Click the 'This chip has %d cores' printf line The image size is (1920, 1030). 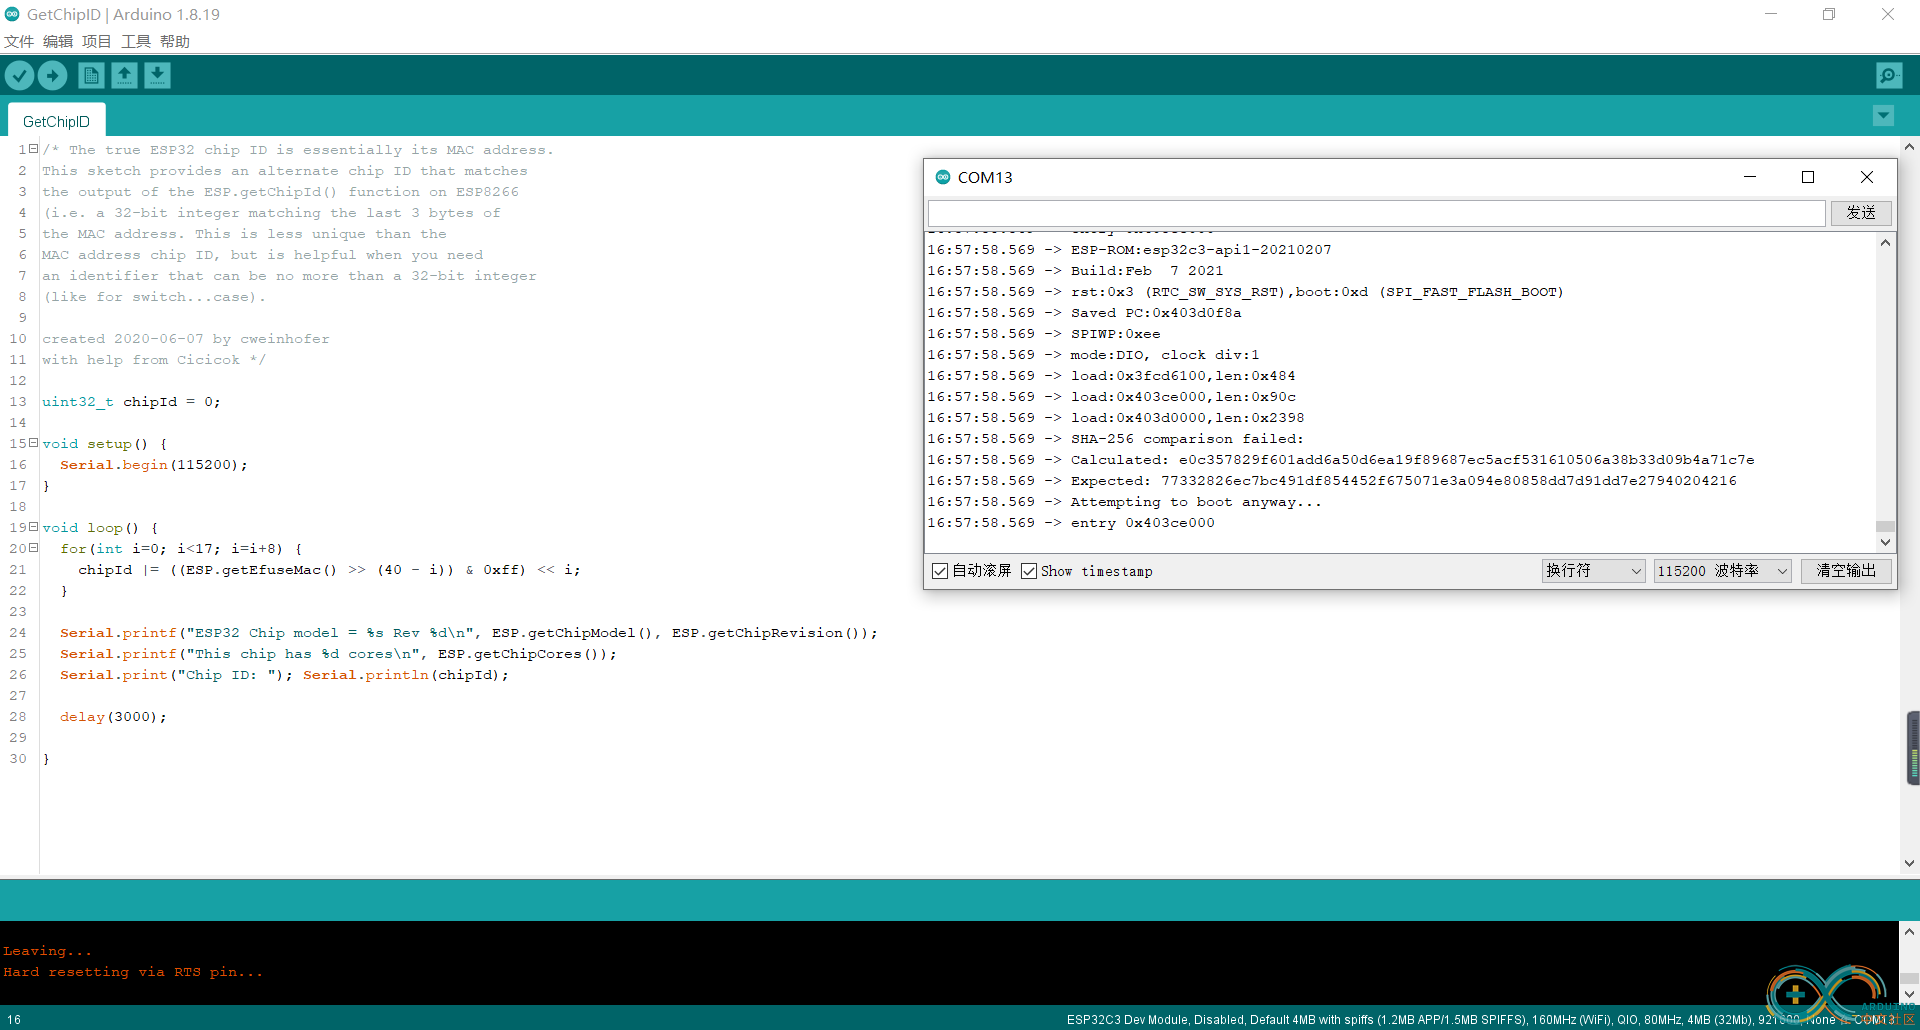pos(338,654)
